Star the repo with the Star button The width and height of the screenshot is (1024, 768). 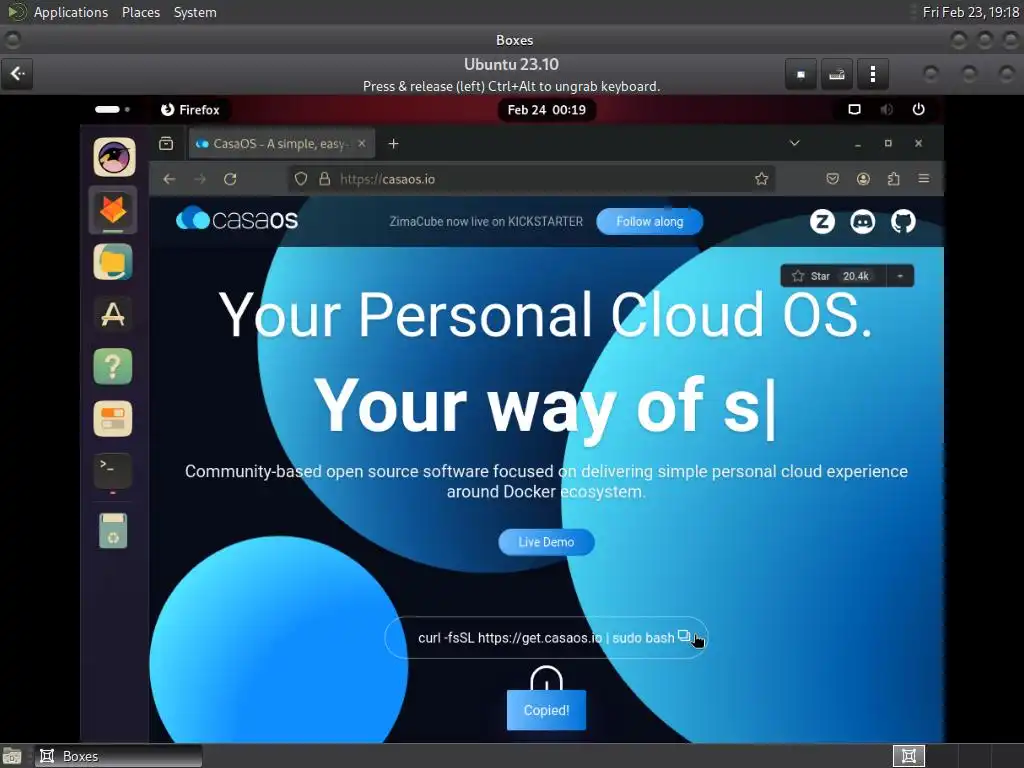pos(810,276)
